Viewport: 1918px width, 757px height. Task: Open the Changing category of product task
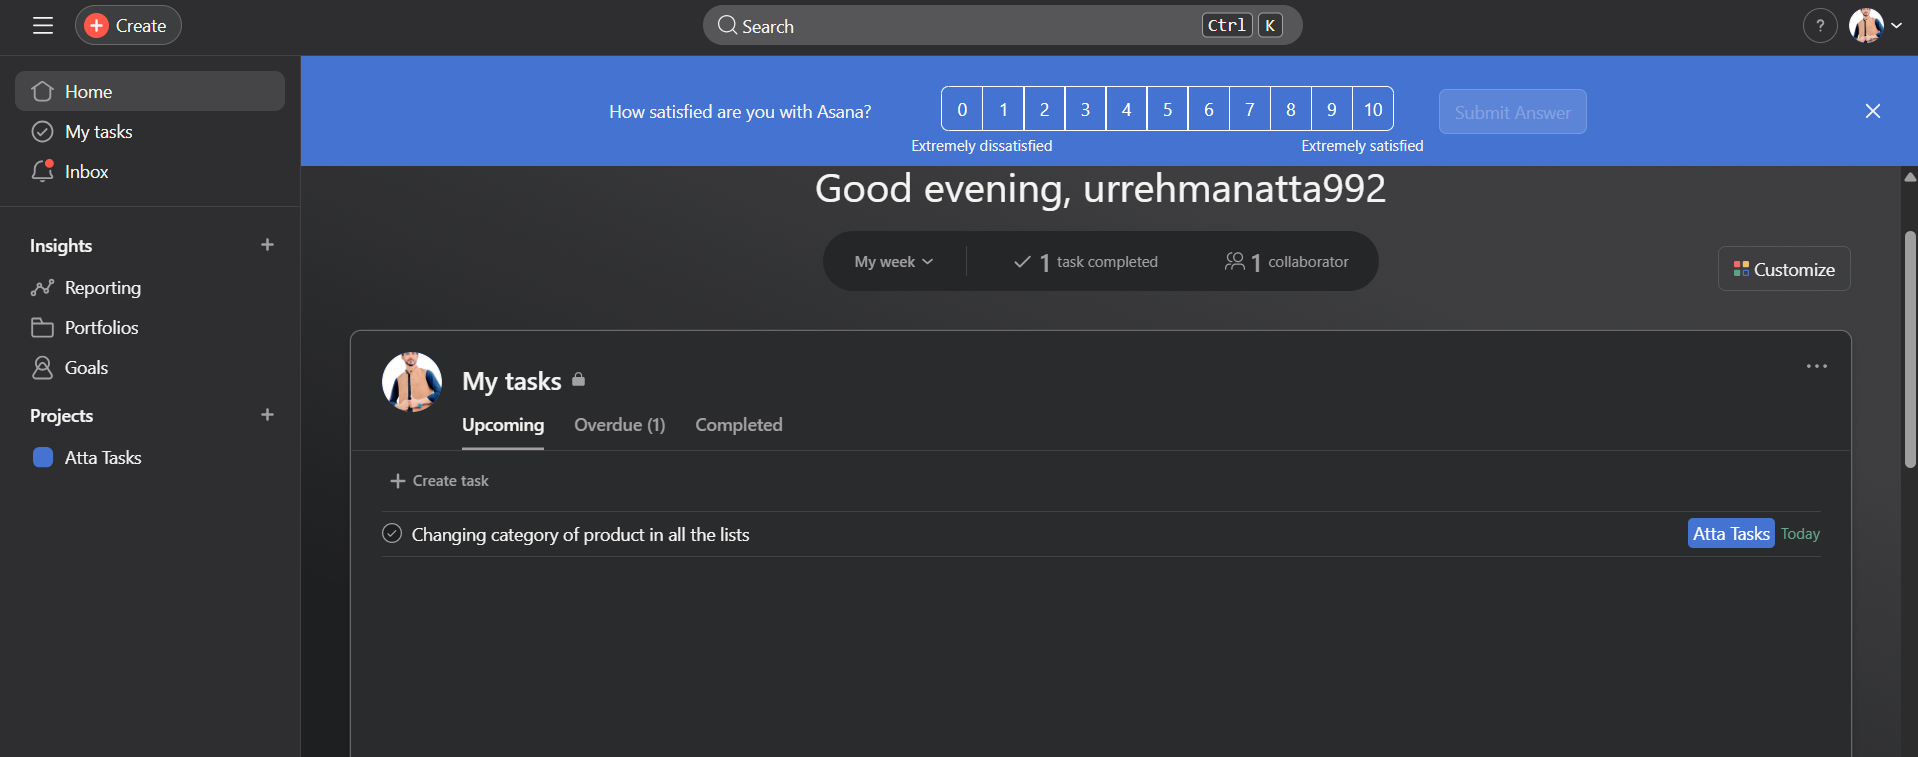click(580, 535)
